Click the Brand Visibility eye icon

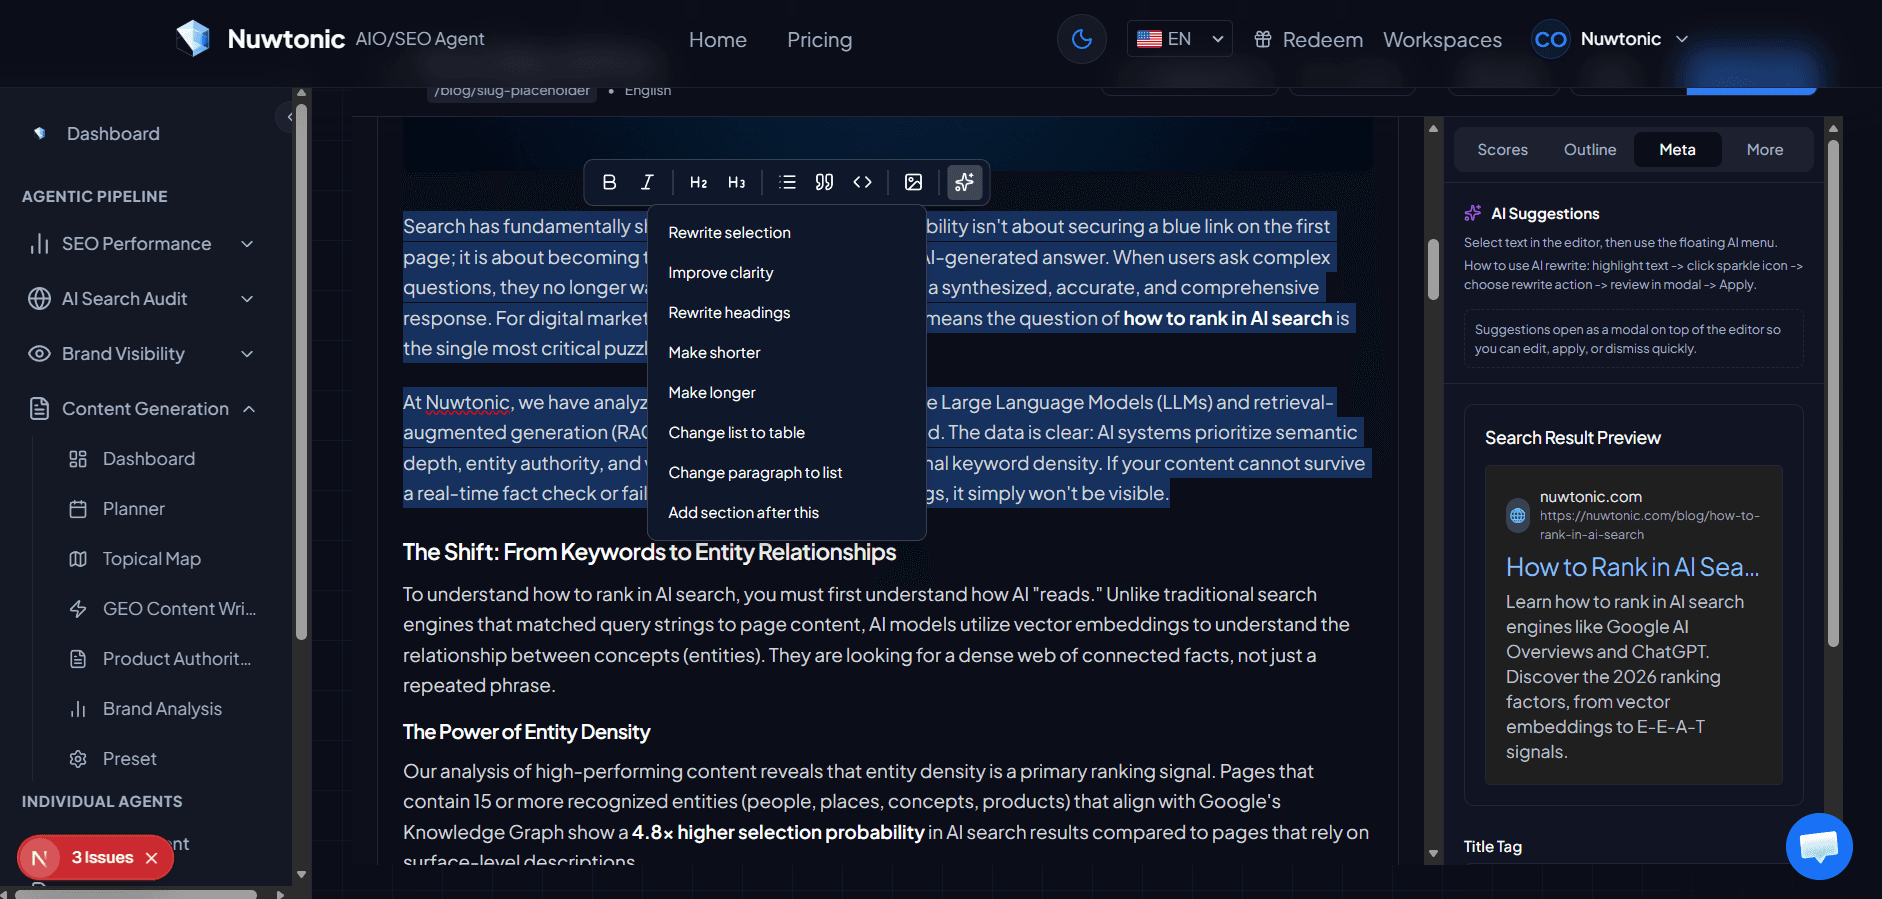(x=39, y=354)
